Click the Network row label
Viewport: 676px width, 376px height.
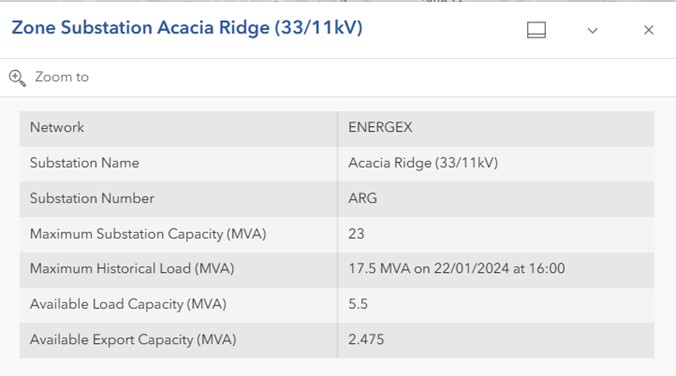(57, 127)
